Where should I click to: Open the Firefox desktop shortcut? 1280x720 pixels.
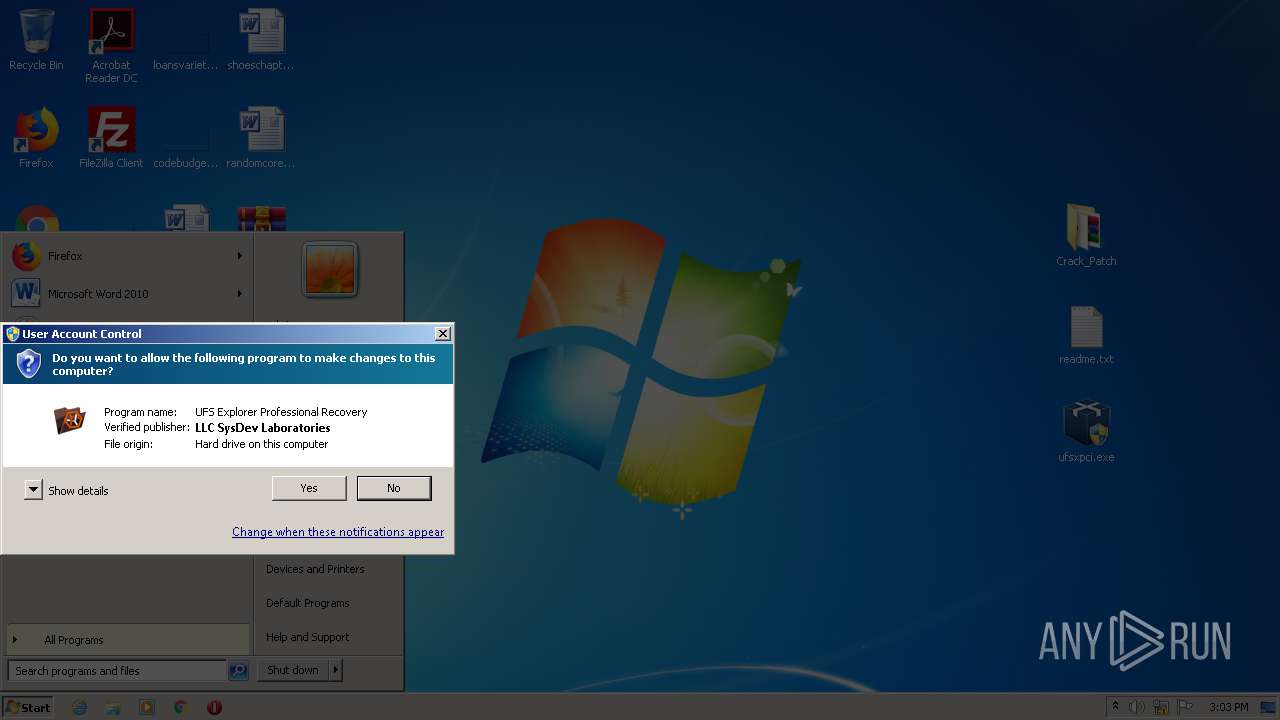(x=36, y=138)
